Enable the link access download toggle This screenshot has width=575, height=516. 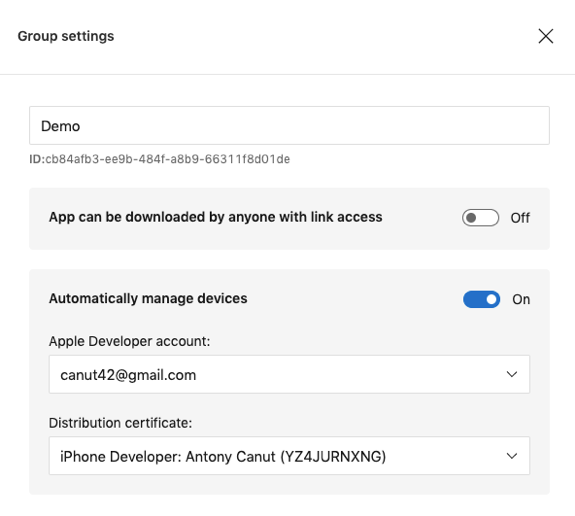[x=480, y=218]
